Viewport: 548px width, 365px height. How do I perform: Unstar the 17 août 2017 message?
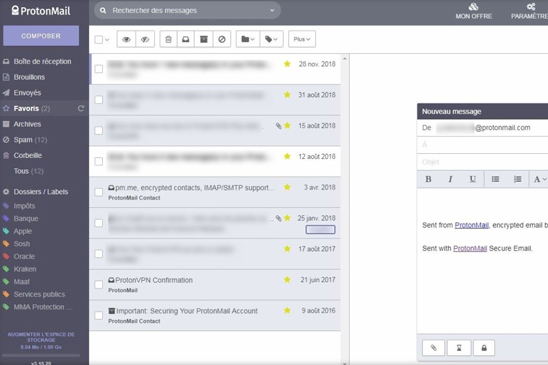pyautogui.click(x=287, y=249)
